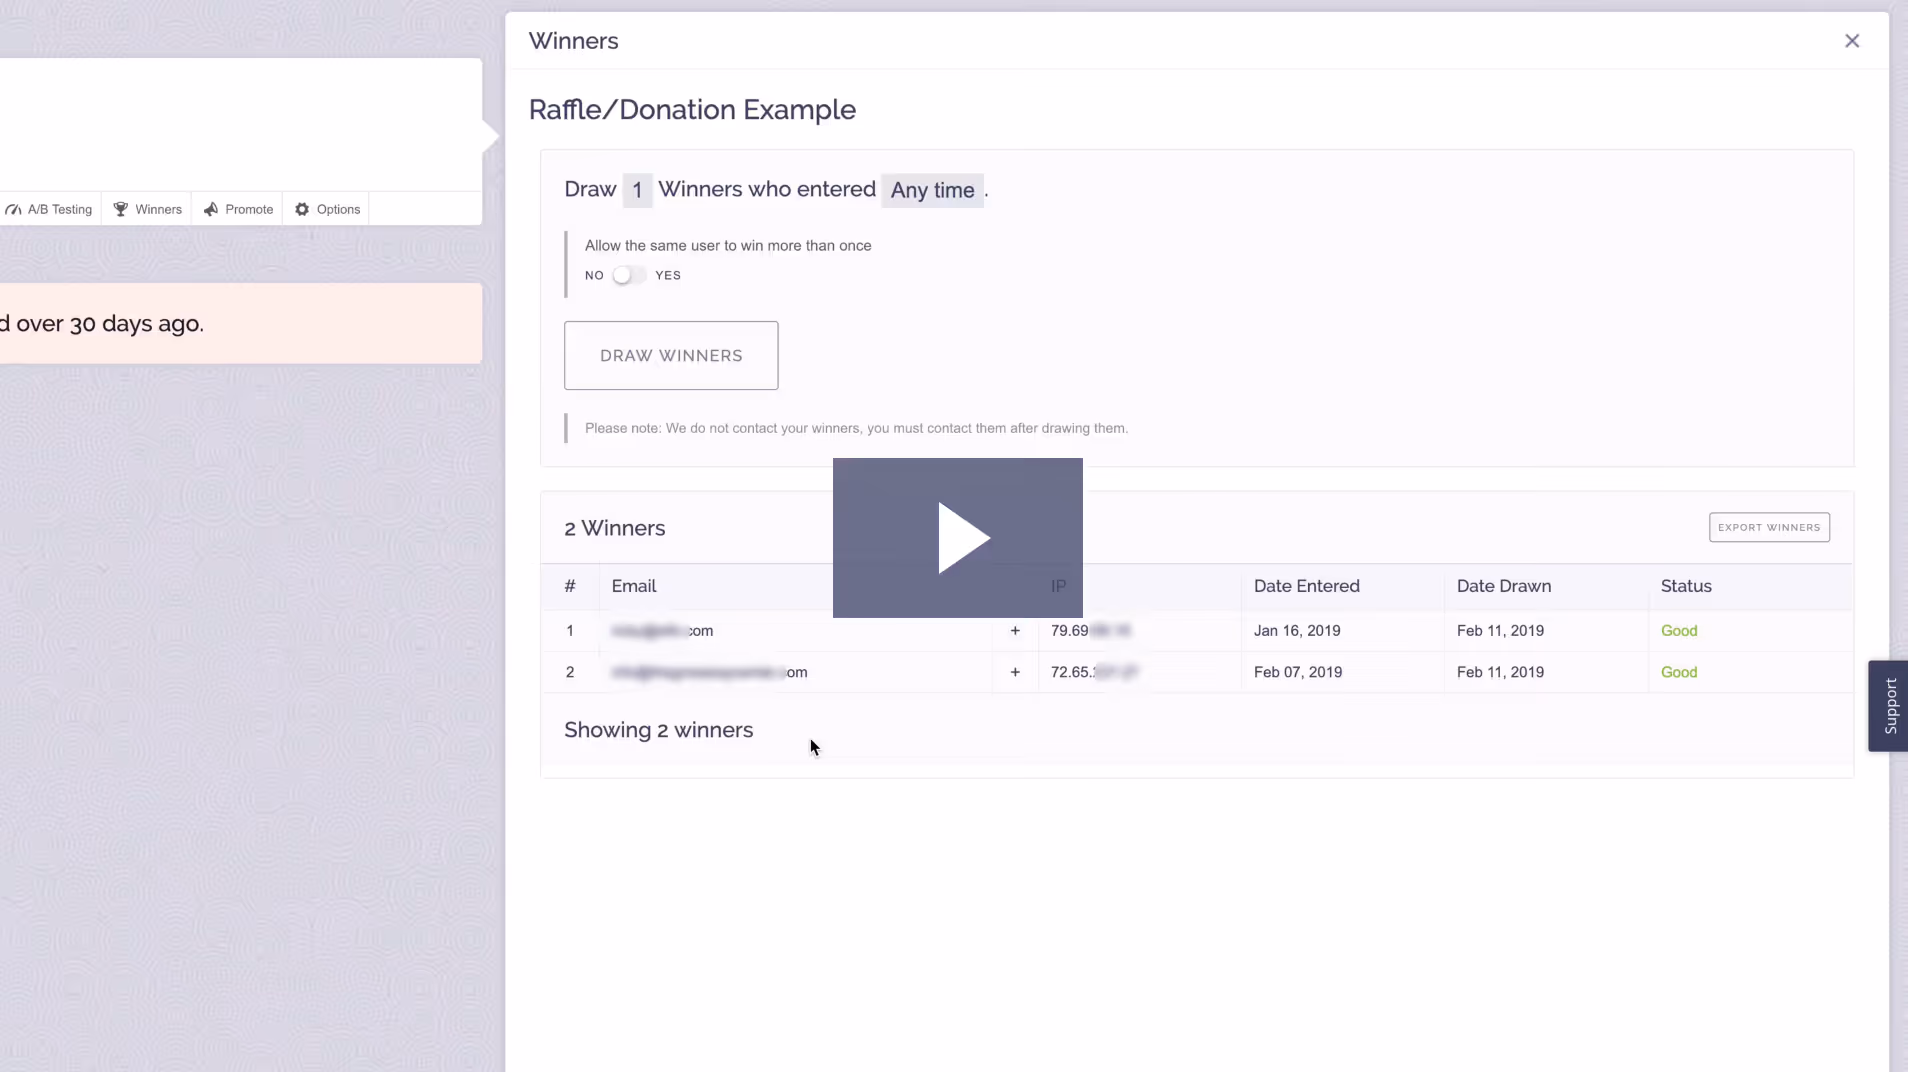Switch to the Winners tab
The image size is (1908, 1072).
tap(147, 209)
